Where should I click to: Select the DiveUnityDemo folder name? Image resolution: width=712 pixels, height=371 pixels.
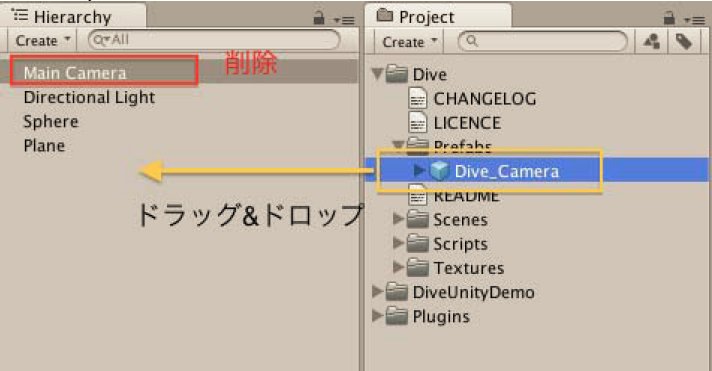coord(473,292)
